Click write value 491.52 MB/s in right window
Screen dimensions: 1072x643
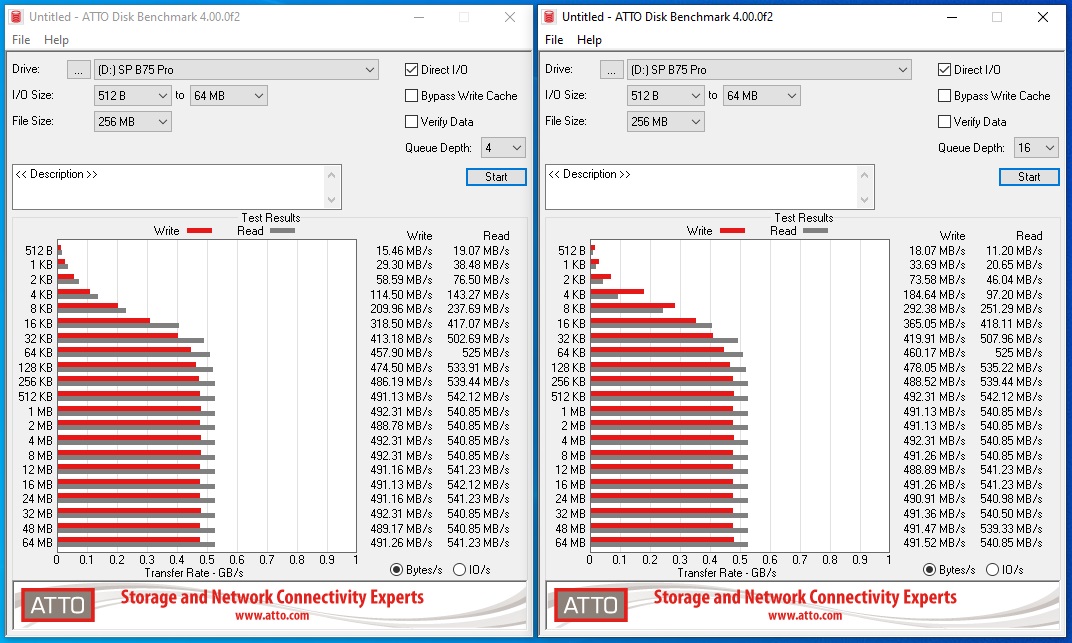tap(935, 543)
